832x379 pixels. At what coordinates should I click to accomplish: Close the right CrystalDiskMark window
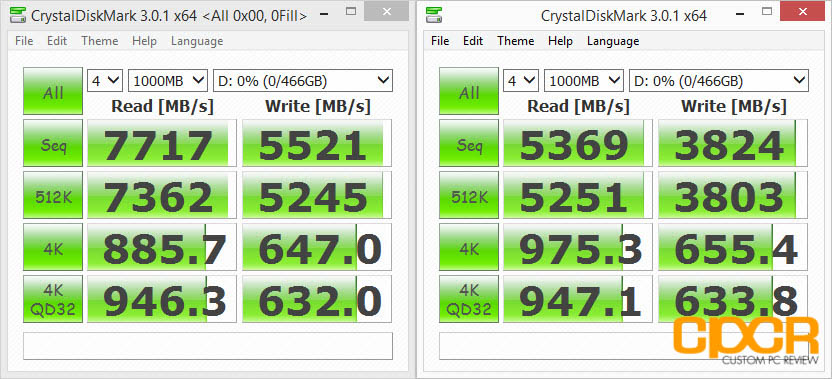802,11
